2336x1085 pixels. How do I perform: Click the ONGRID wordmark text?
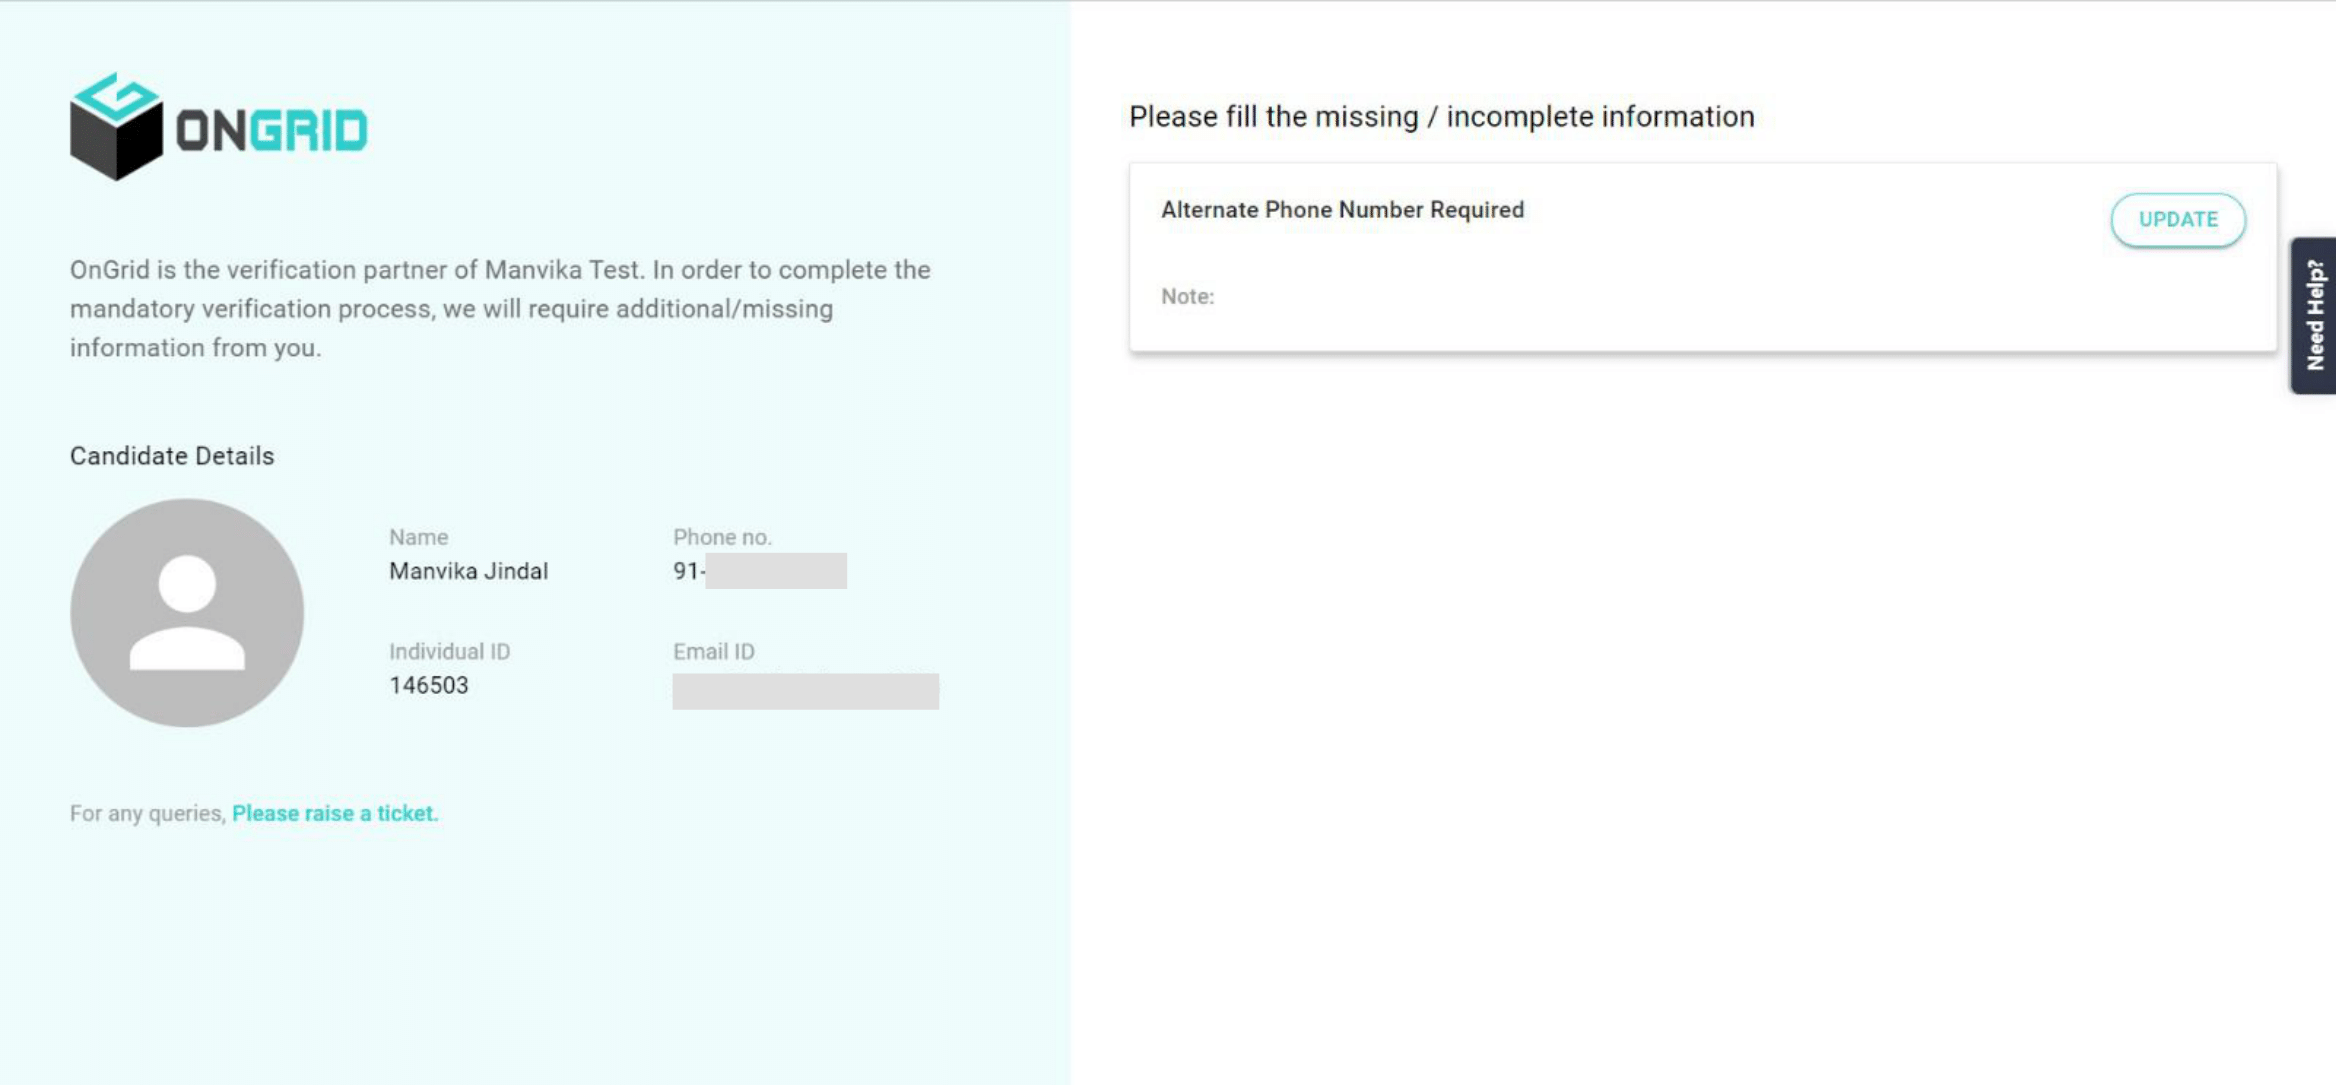coord(272,132)
